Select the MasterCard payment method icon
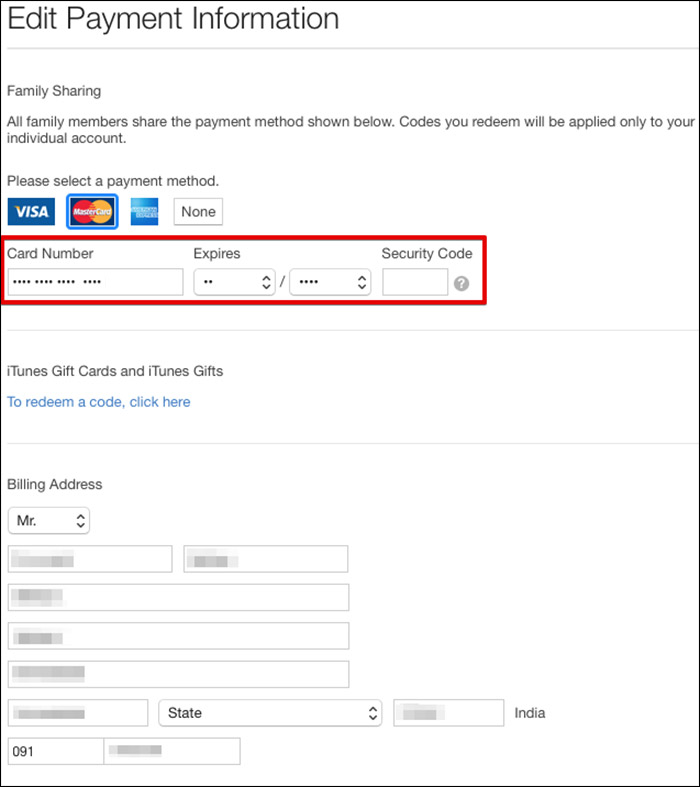 pos(92,211)
